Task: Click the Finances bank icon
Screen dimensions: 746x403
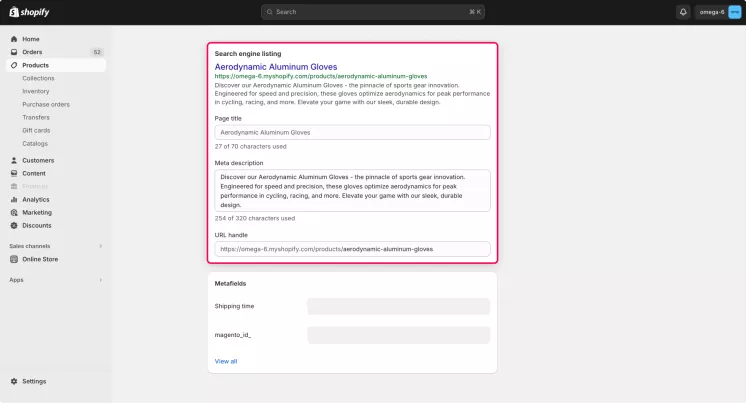Action: (x=14, y=186)
